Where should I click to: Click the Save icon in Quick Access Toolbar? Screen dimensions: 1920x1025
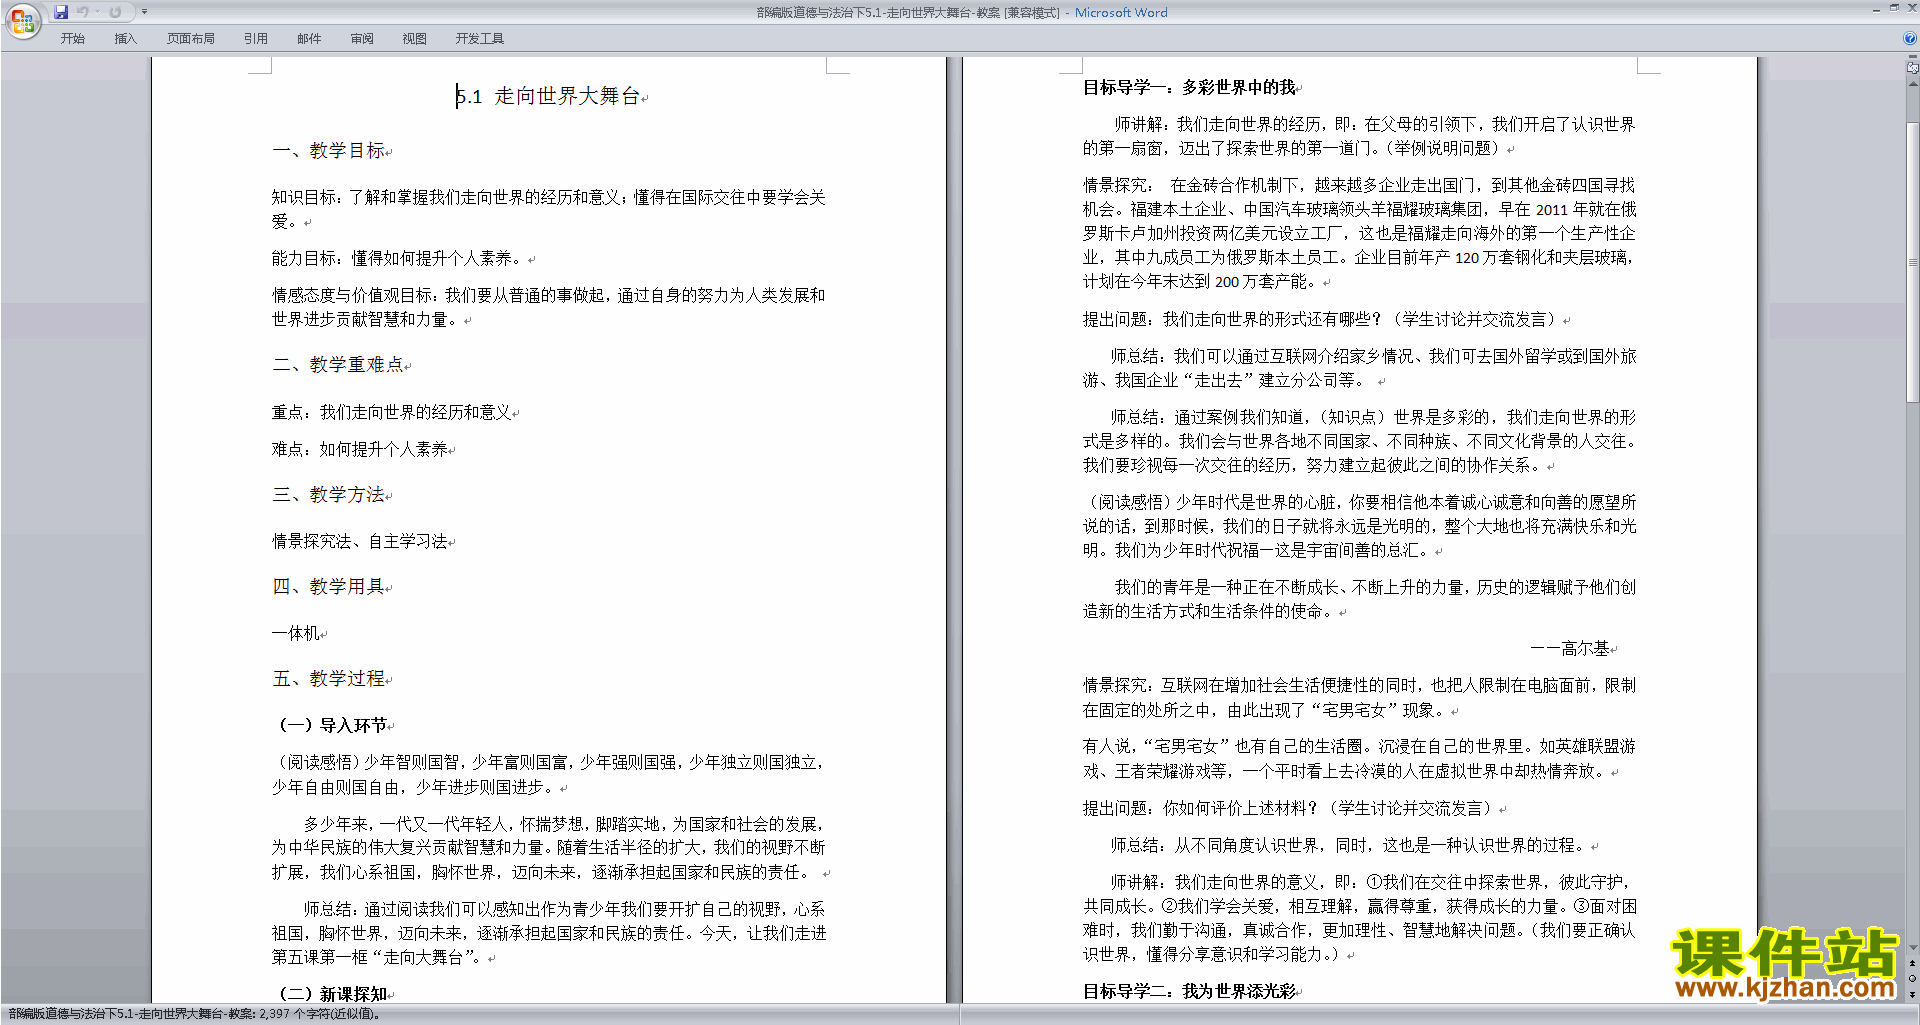point(61,12)
